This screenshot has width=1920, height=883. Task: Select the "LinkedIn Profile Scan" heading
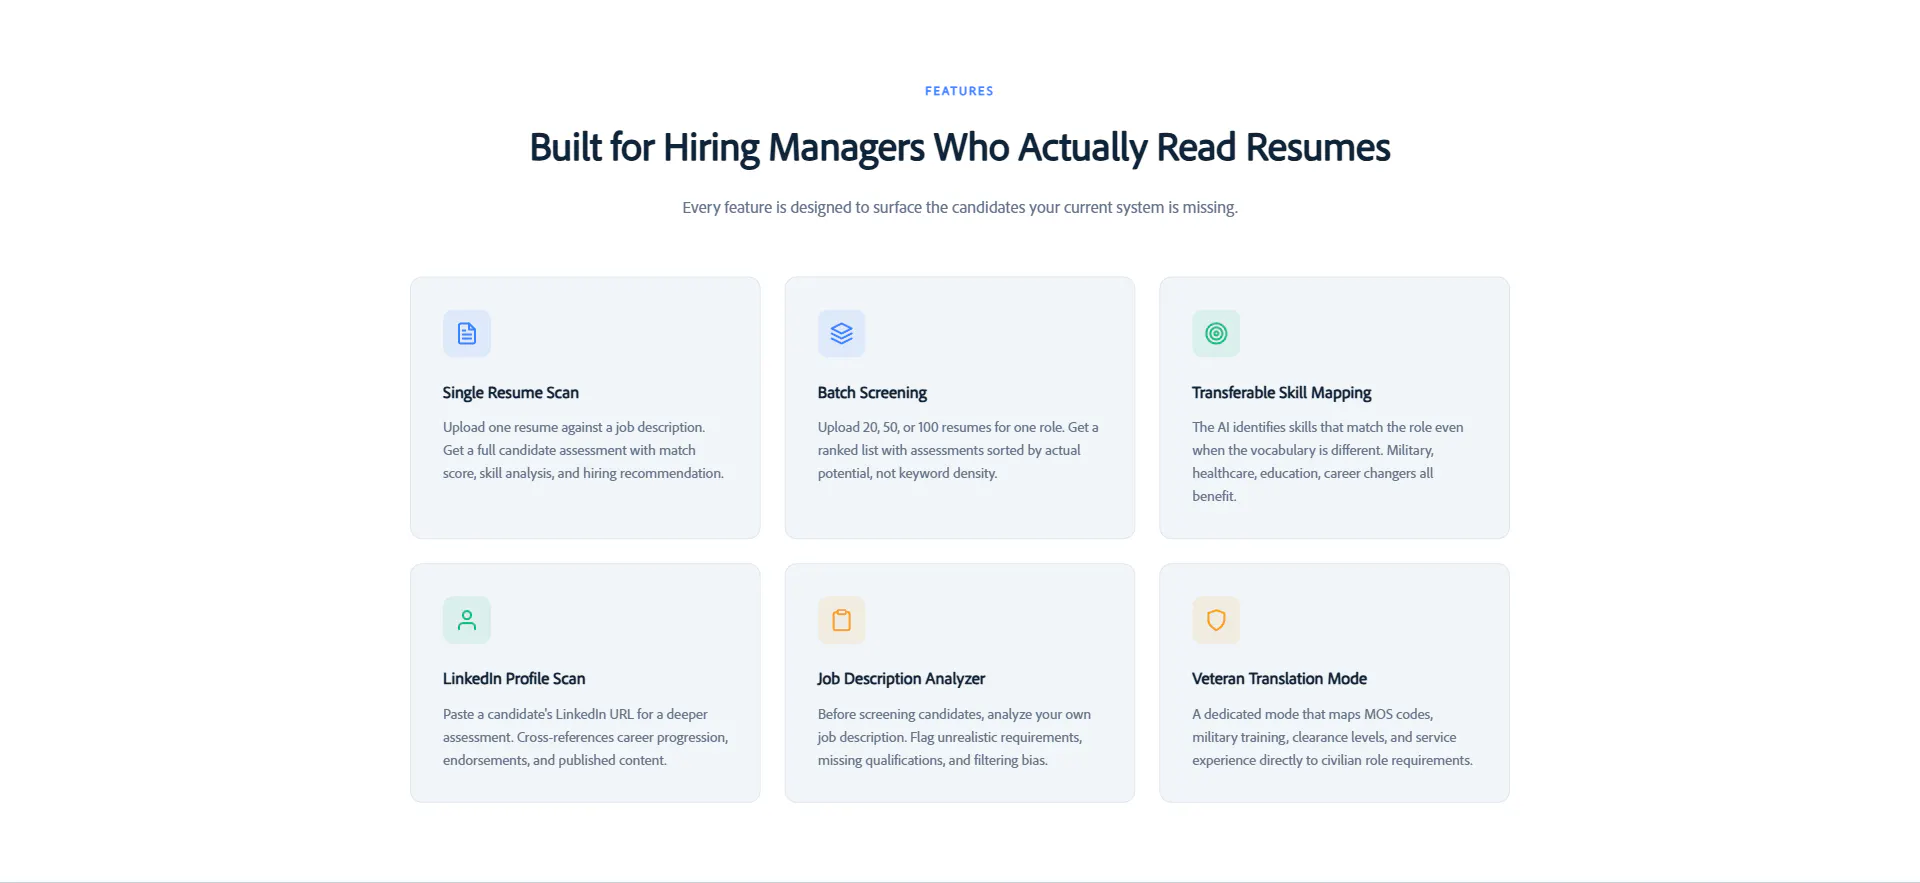click(514, 679)
